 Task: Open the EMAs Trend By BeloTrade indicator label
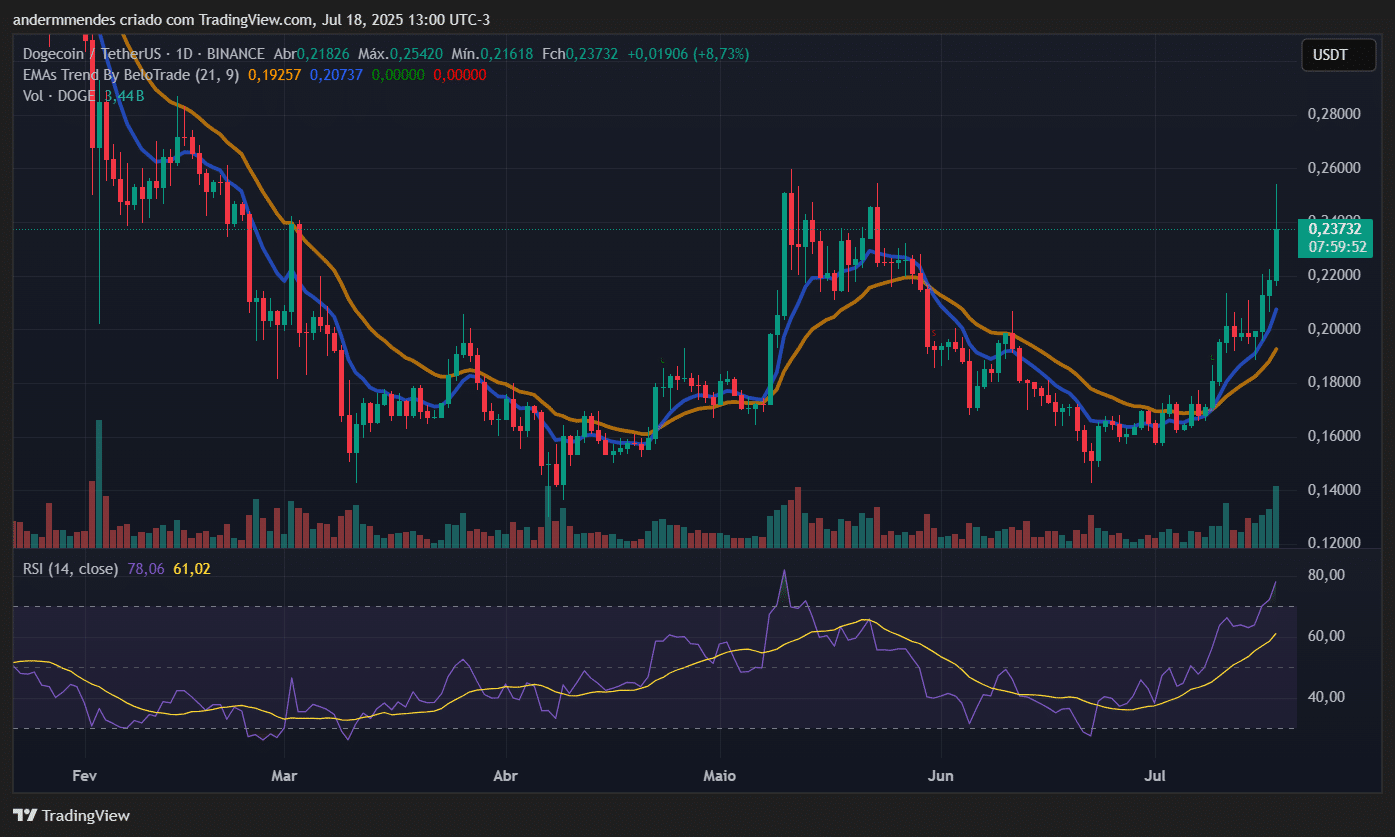(131, 75)
